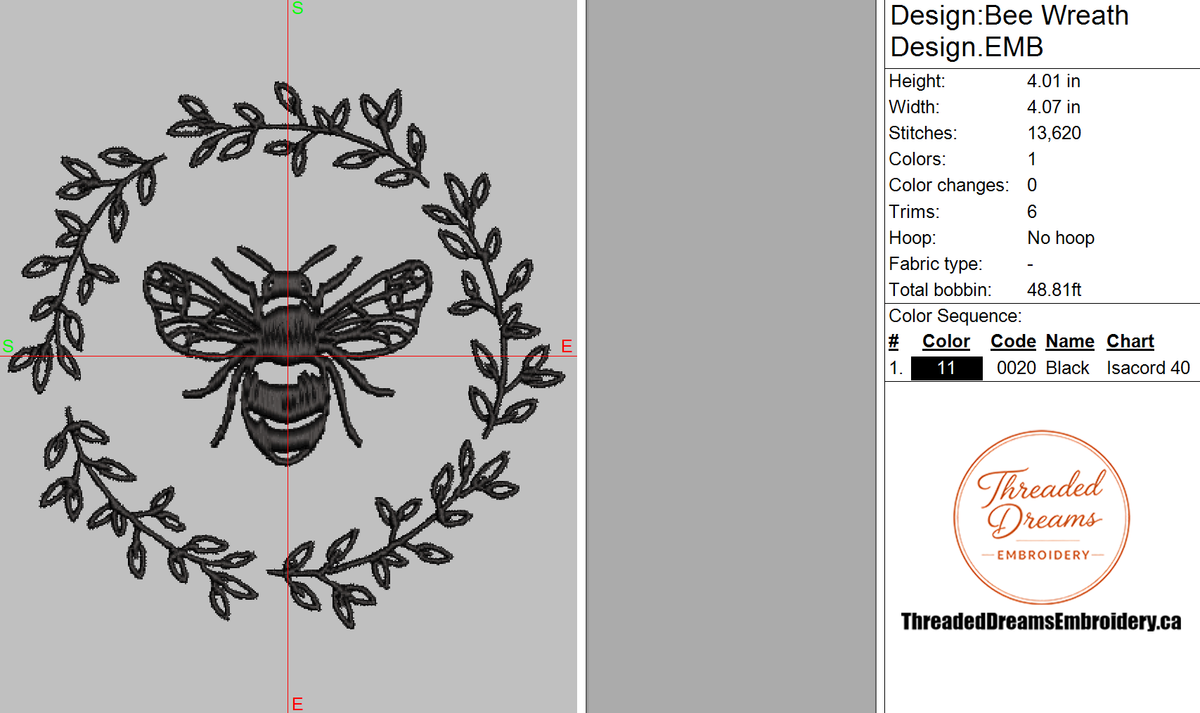Click the "Color changes:" label

pos(949,185)
